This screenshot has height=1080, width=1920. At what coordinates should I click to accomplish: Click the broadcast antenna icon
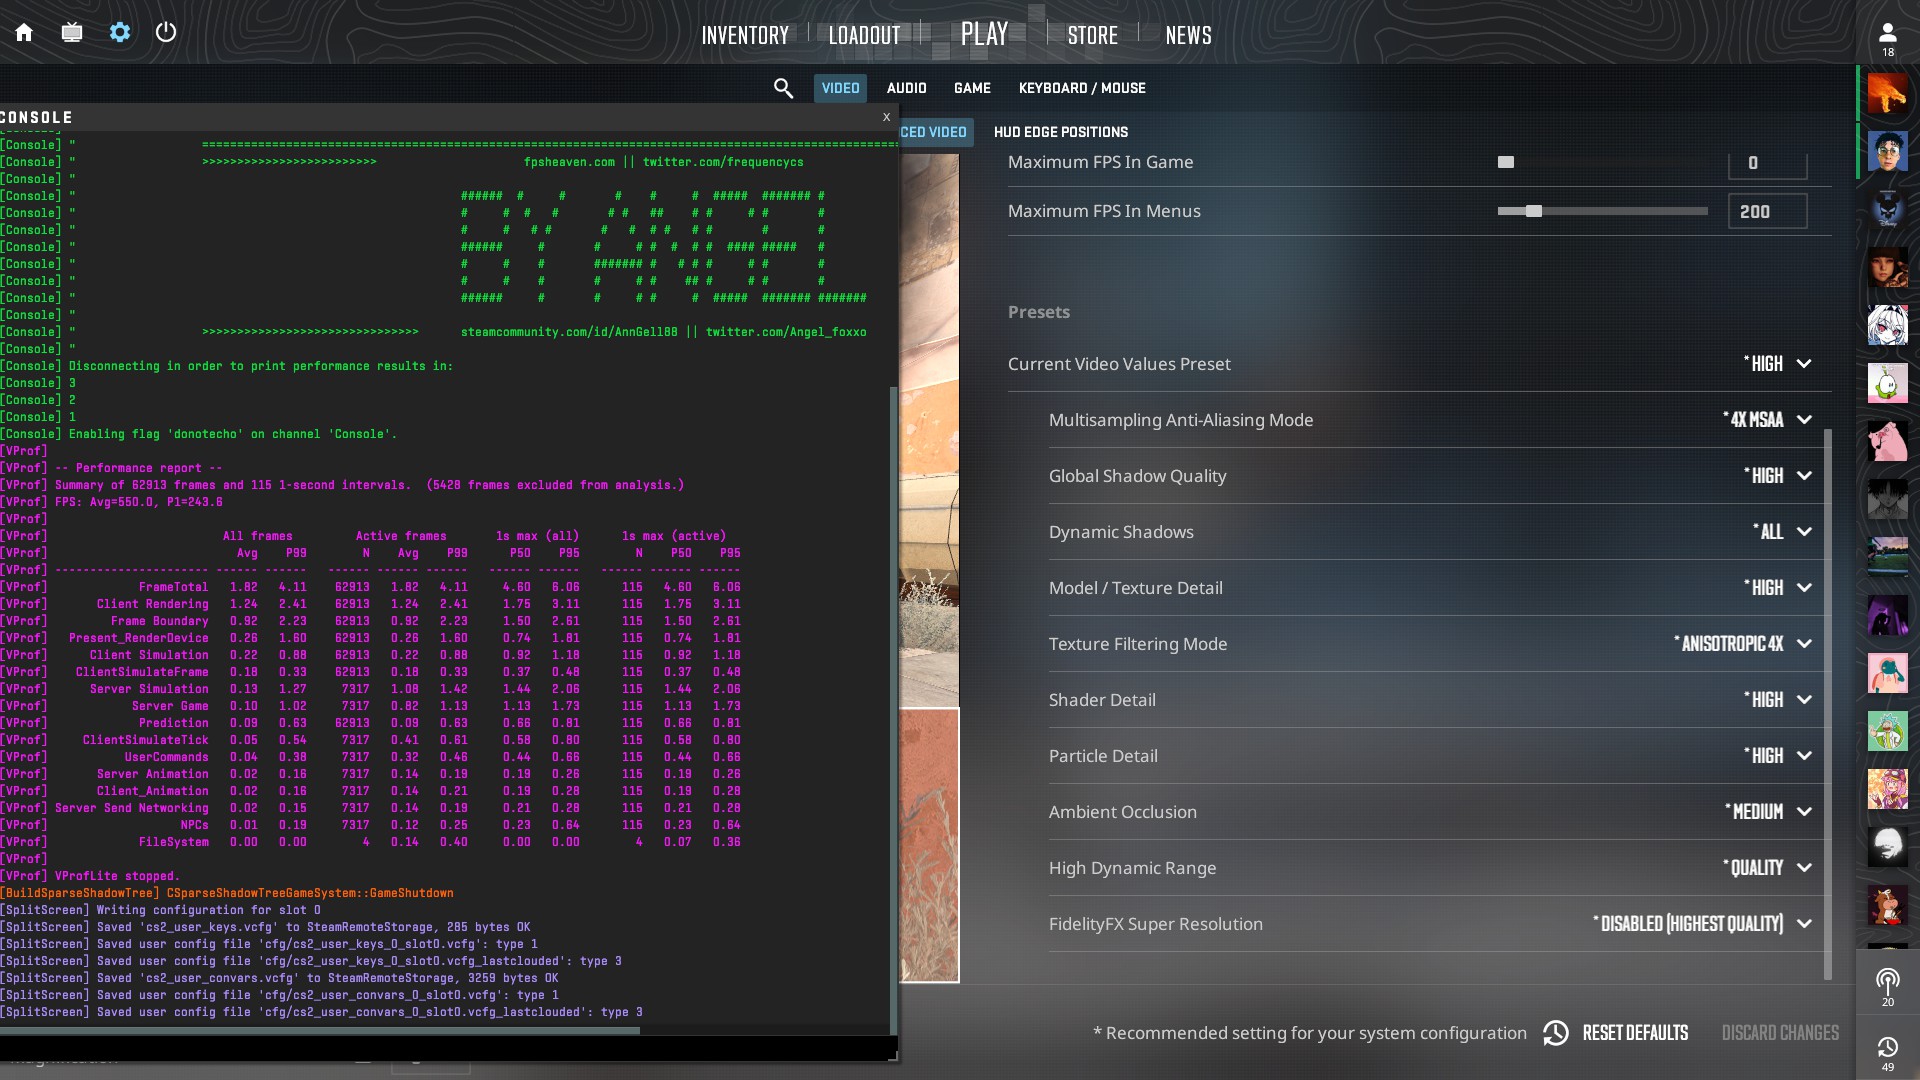[1887, 980]
